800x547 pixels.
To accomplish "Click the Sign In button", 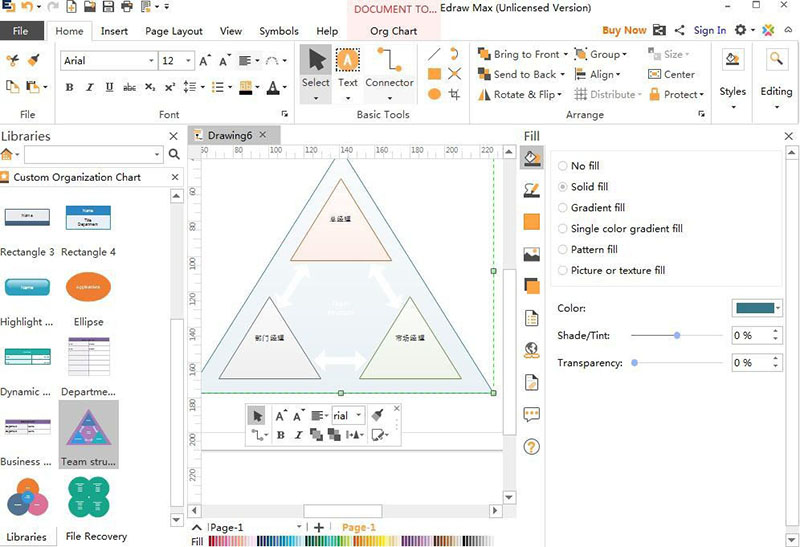I will tap(710, 31).
